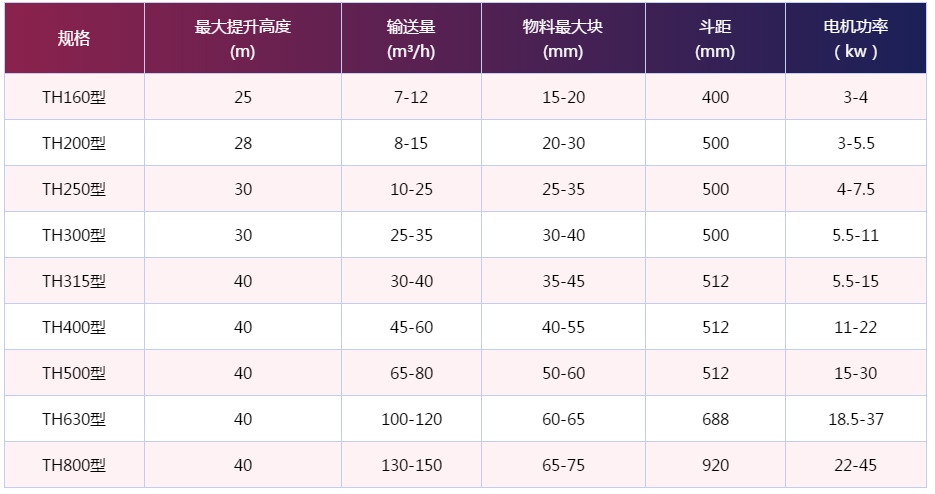
Task: Click the 18.5-37 motor power cell
Action: [856, 419]
